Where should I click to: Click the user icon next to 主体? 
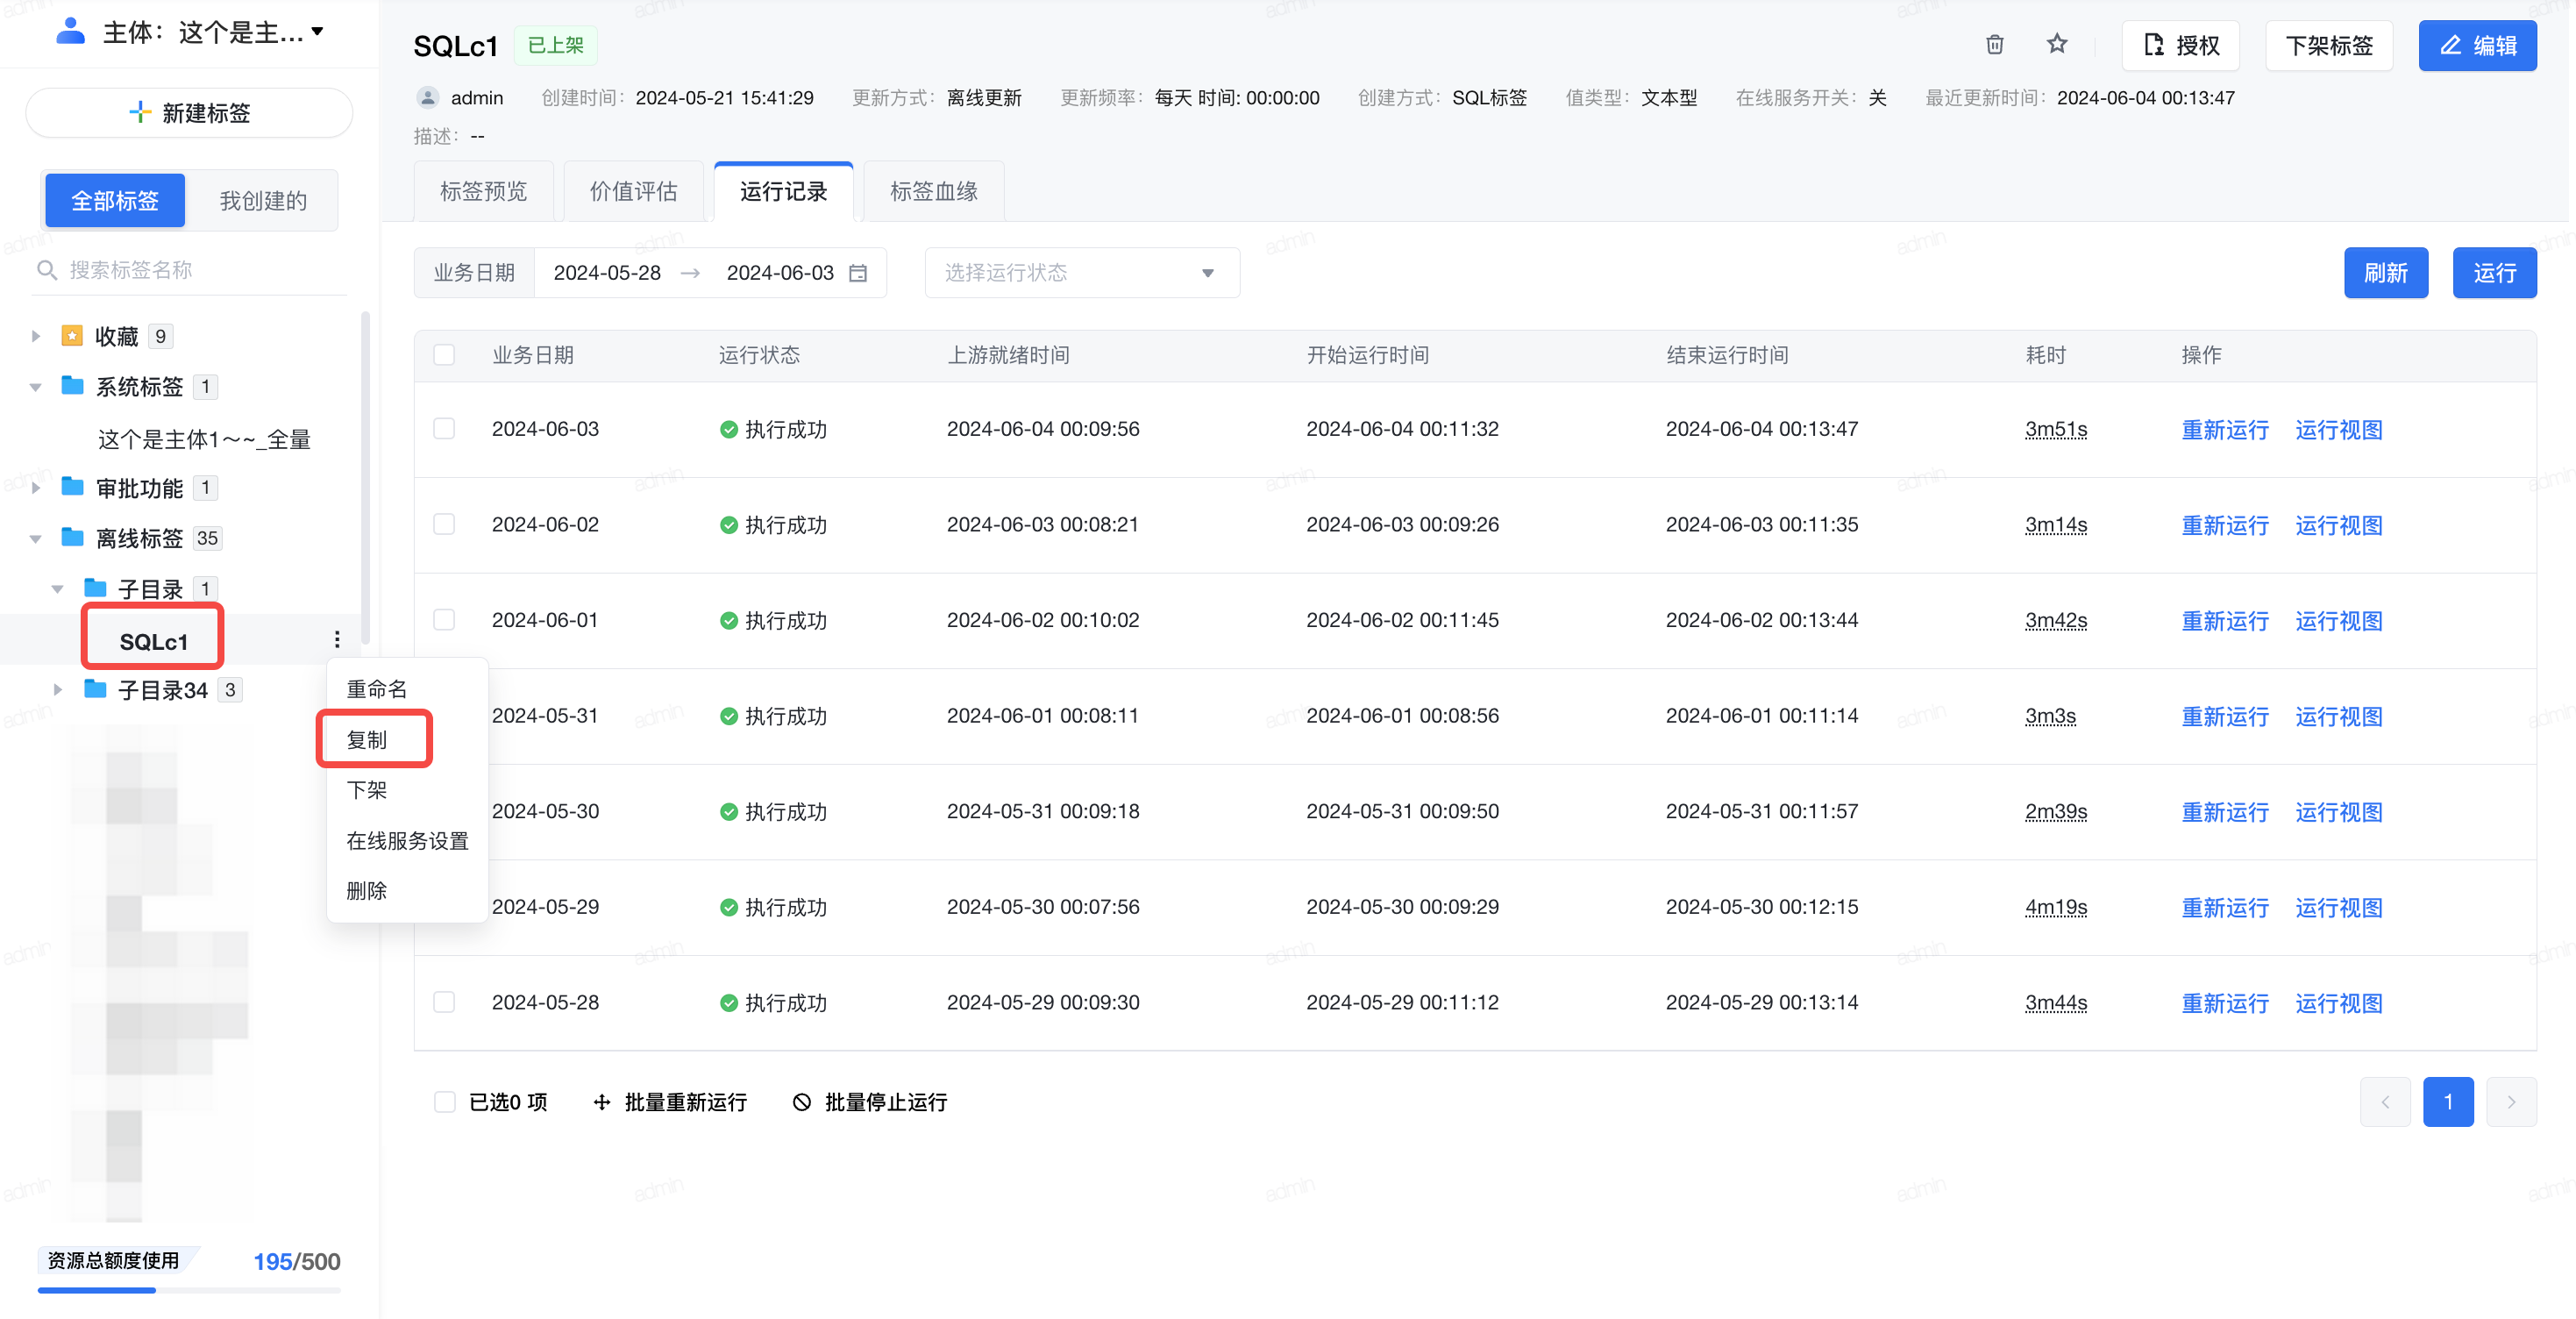[x=70, y=31]
